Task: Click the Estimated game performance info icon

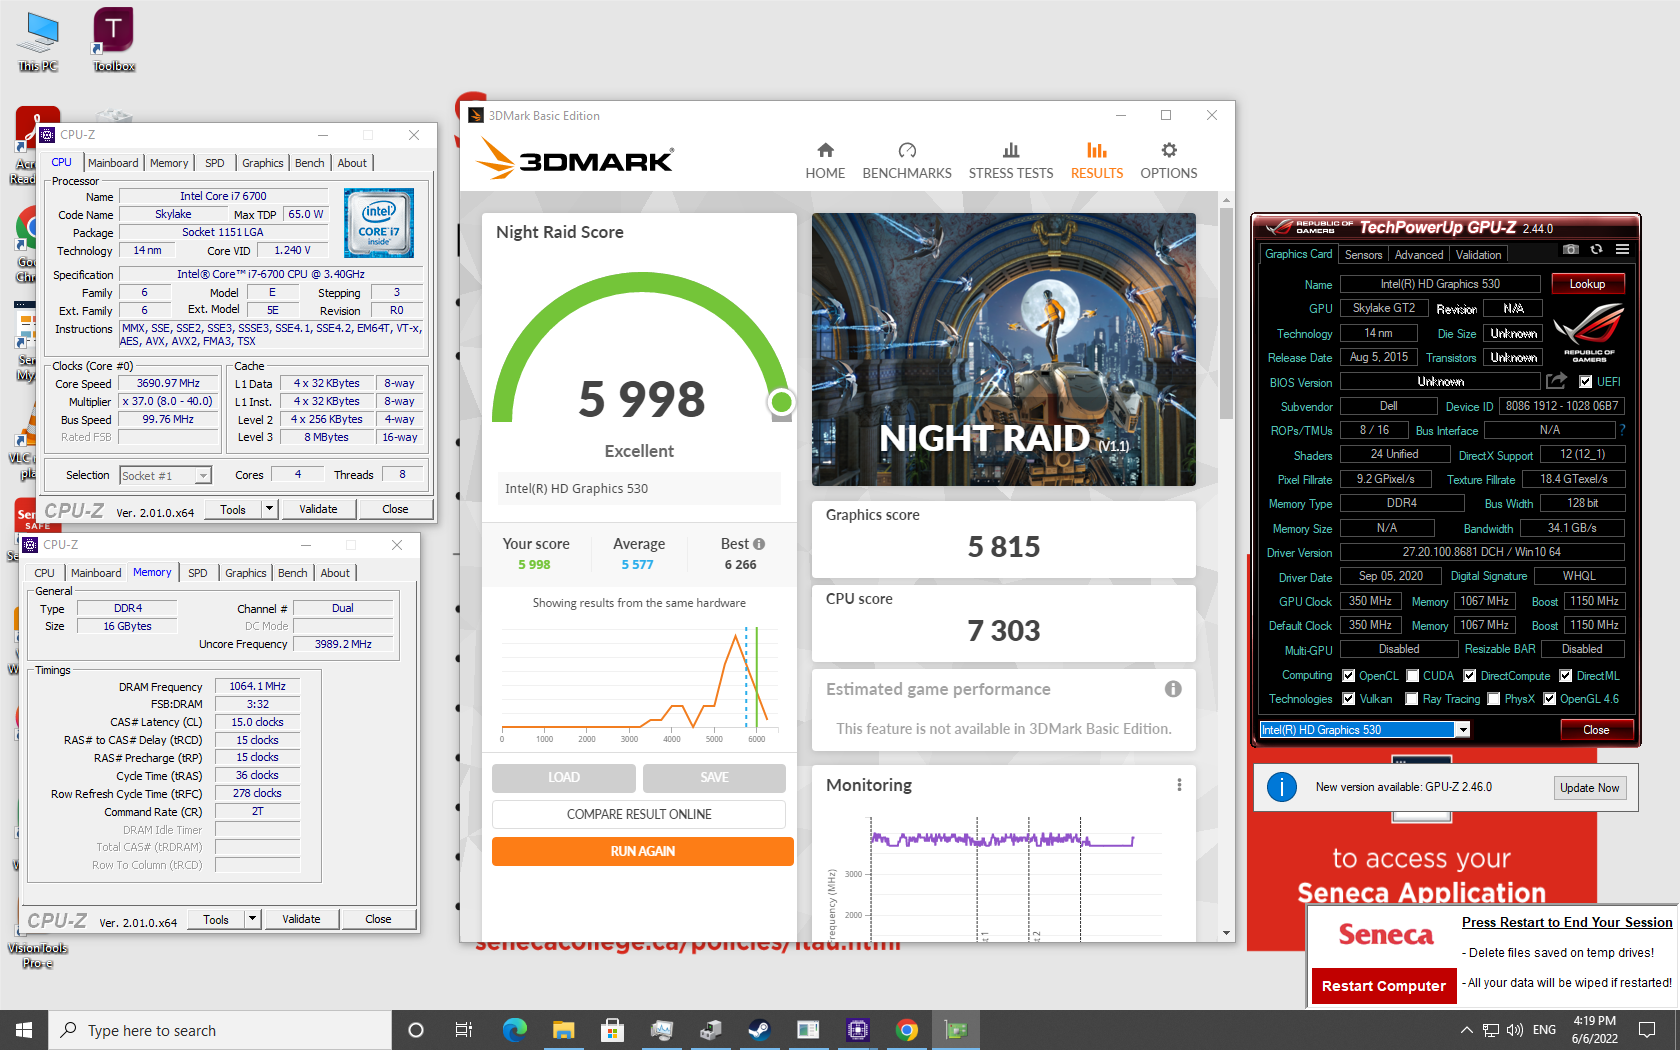Action: (x=1173, y=689)
